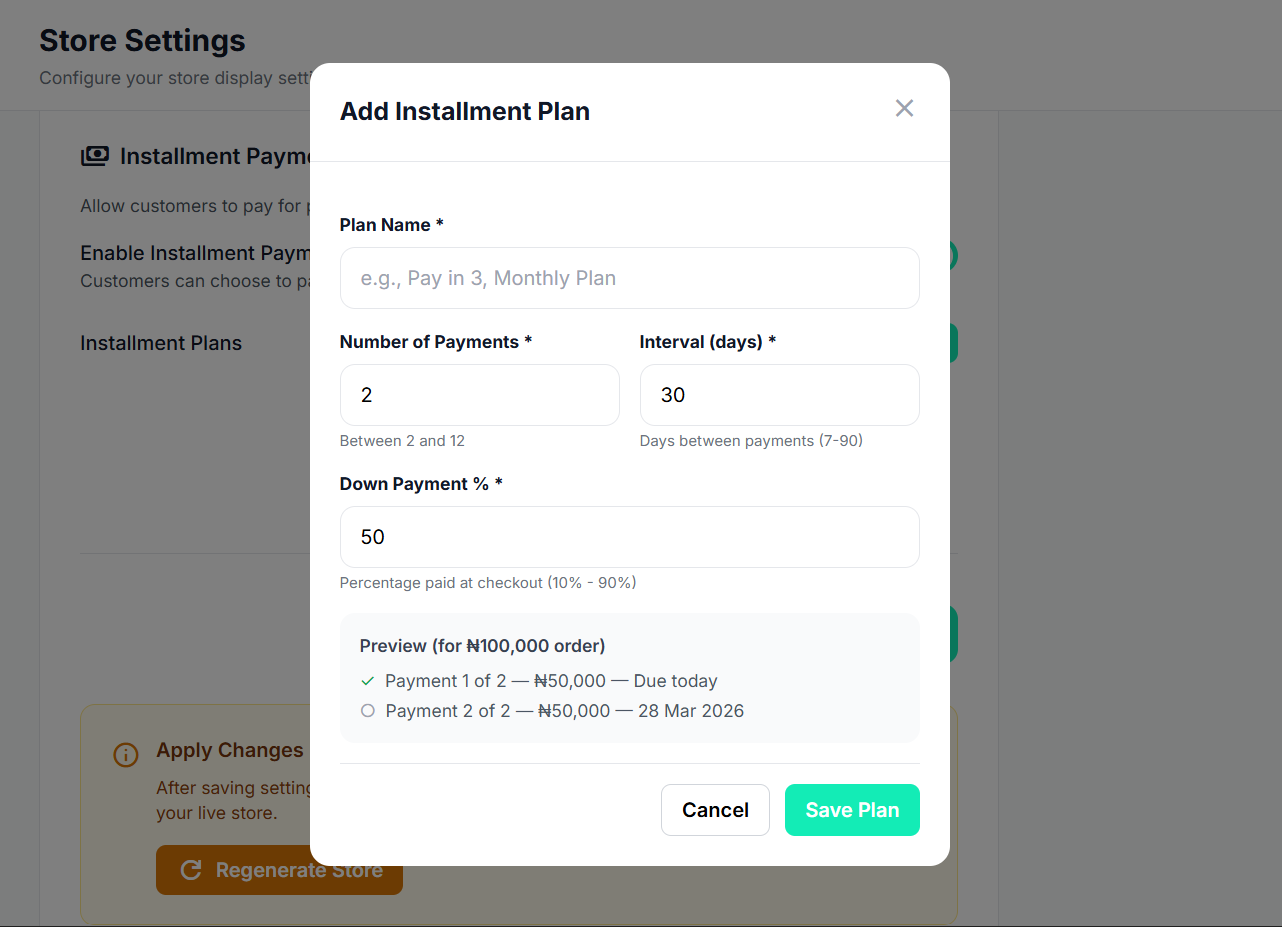1282x927 pixels.
Task: Click the info icon in the Apply Changes notice
Action: [125, 755]
